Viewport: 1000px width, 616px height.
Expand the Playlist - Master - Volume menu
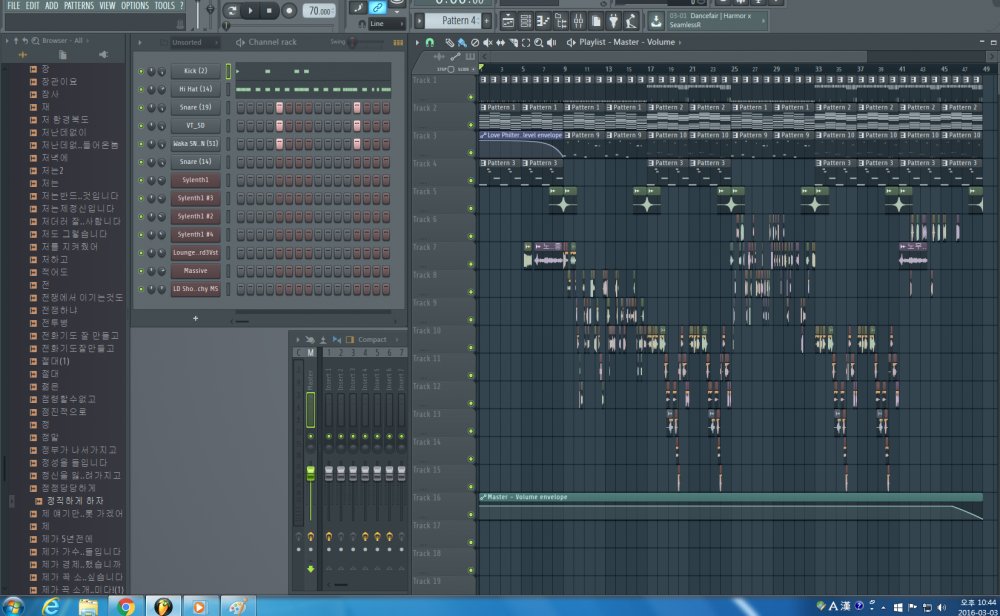point(625,43)
